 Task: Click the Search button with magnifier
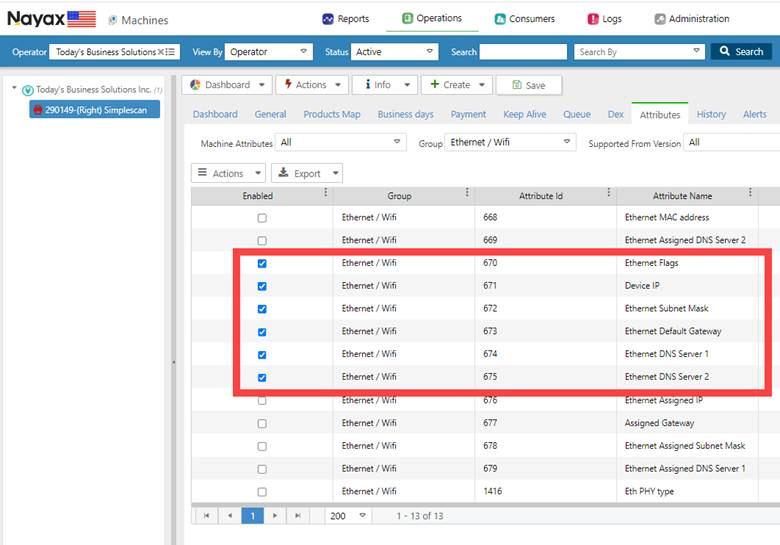[741, 52]
